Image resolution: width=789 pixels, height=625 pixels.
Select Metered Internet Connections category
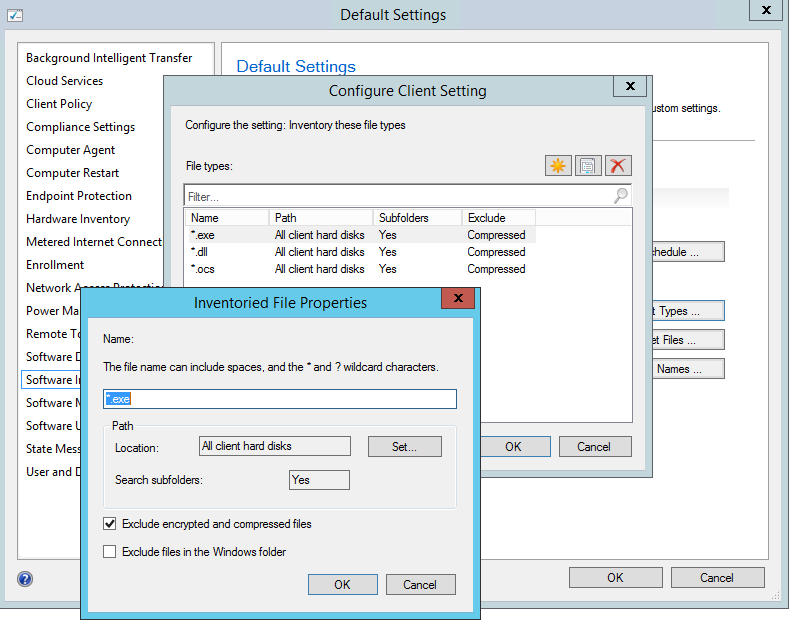(94, 242)
